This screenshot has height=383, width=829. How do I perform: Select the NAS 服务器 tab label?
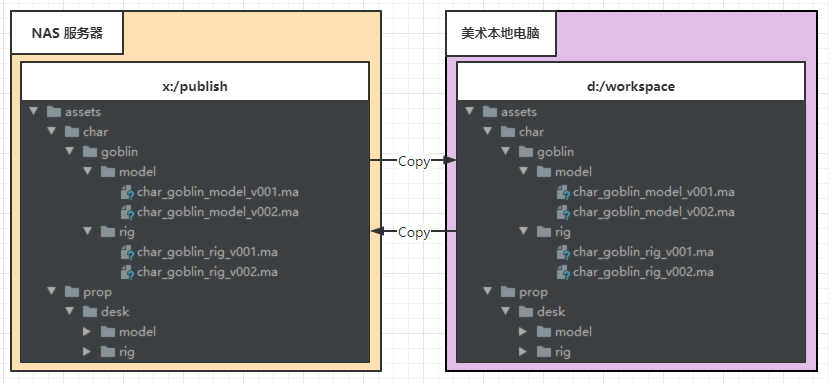pyautogui.click(x=67, y=33)
